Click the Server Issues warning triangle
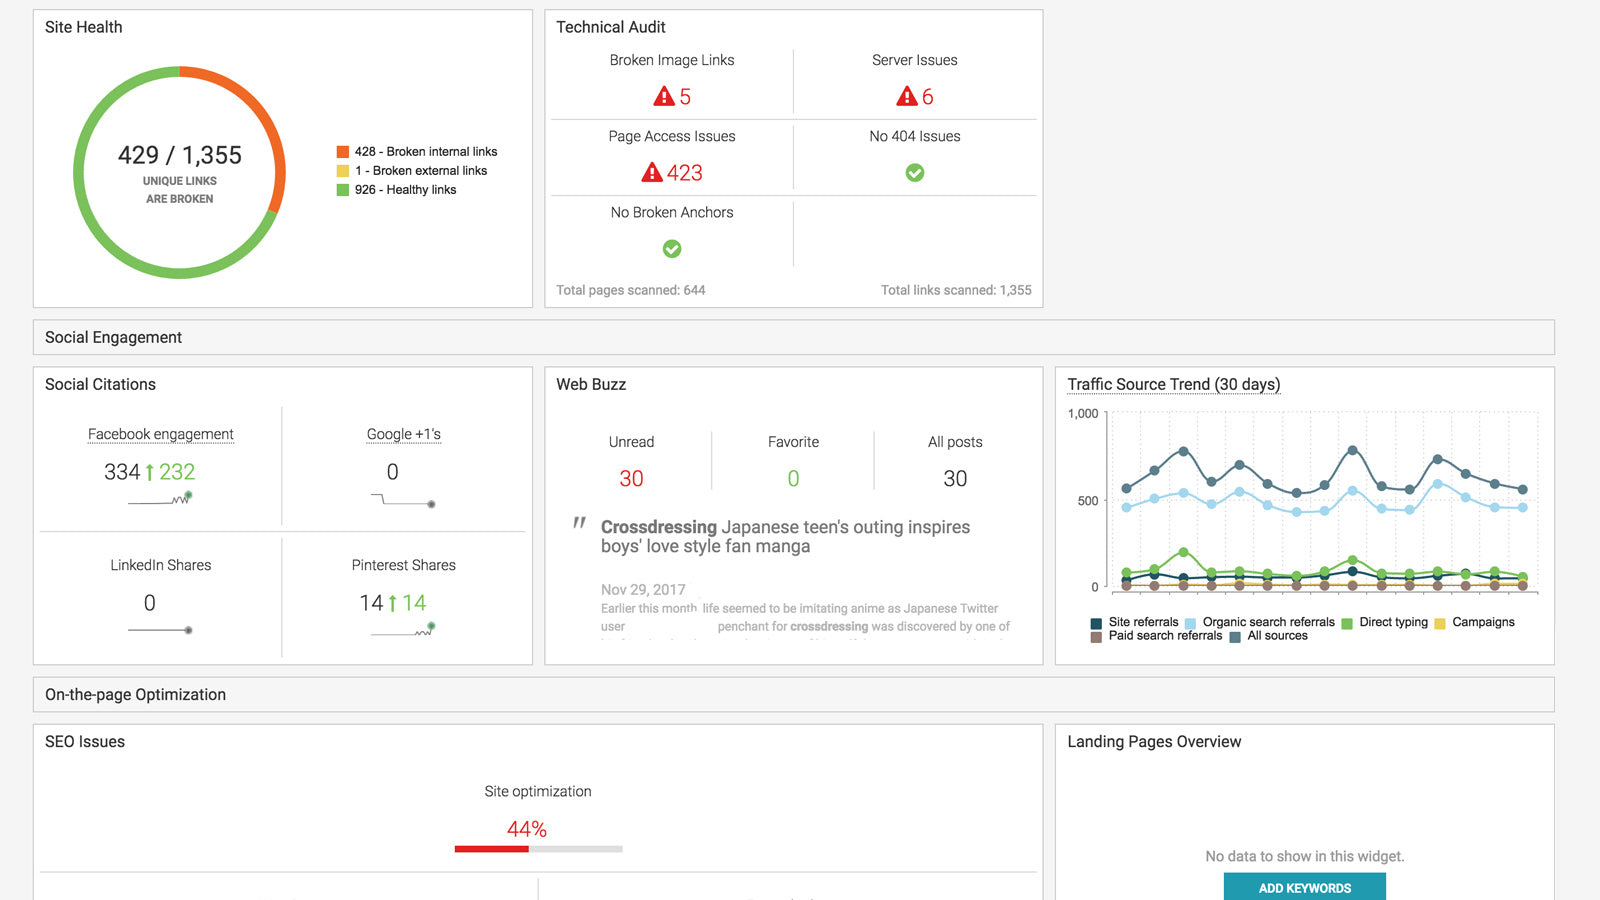 pos(907,96)
